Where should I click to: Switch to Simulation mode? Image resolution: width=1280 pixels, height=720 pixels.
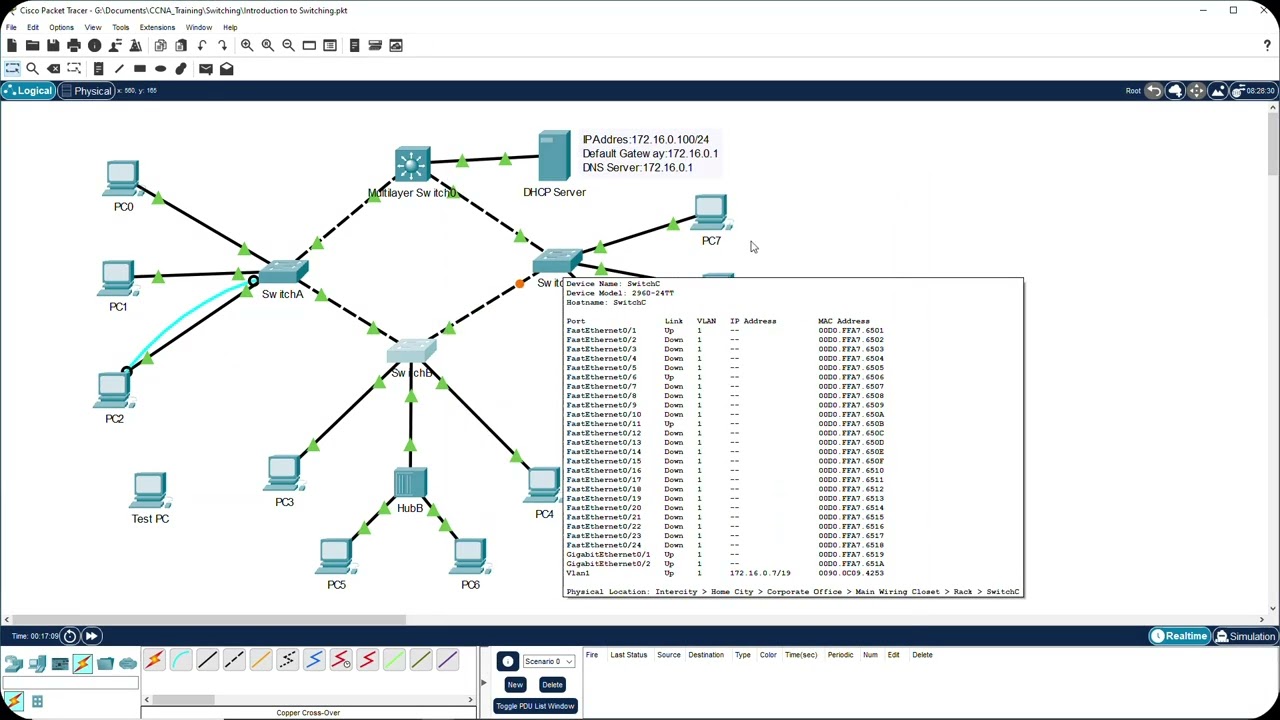(1245, 636)
